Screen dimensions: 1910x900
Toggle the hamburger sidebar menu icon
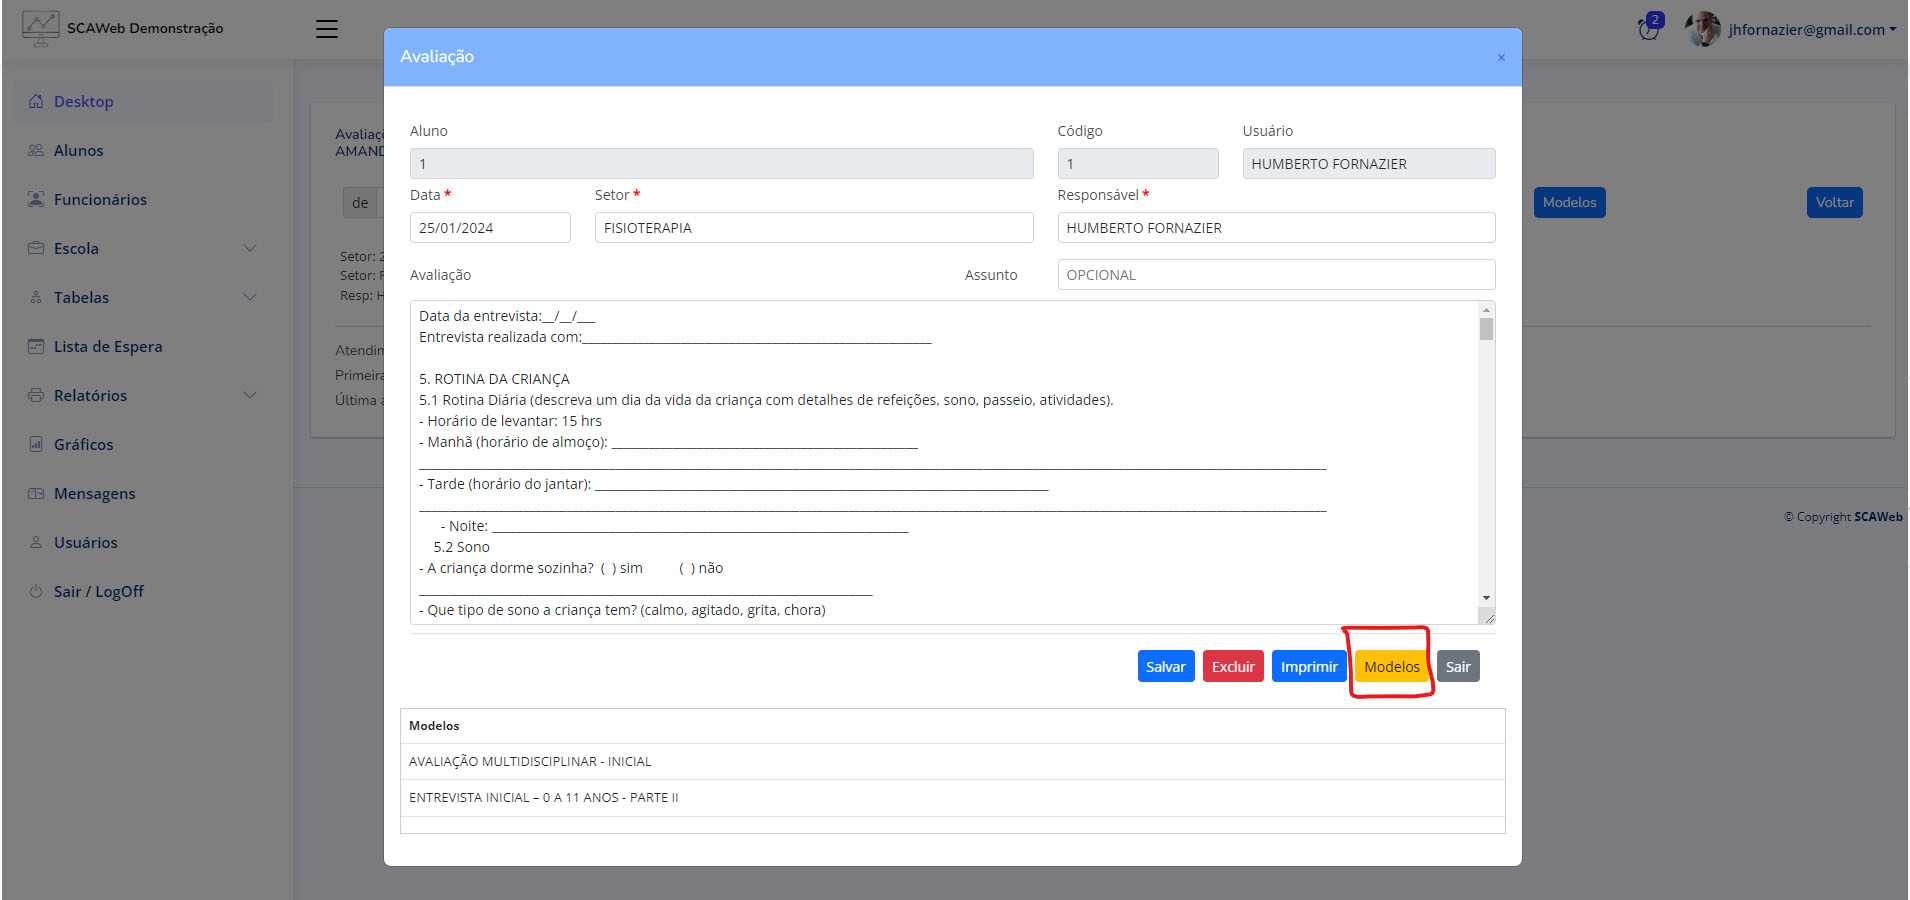327,29
